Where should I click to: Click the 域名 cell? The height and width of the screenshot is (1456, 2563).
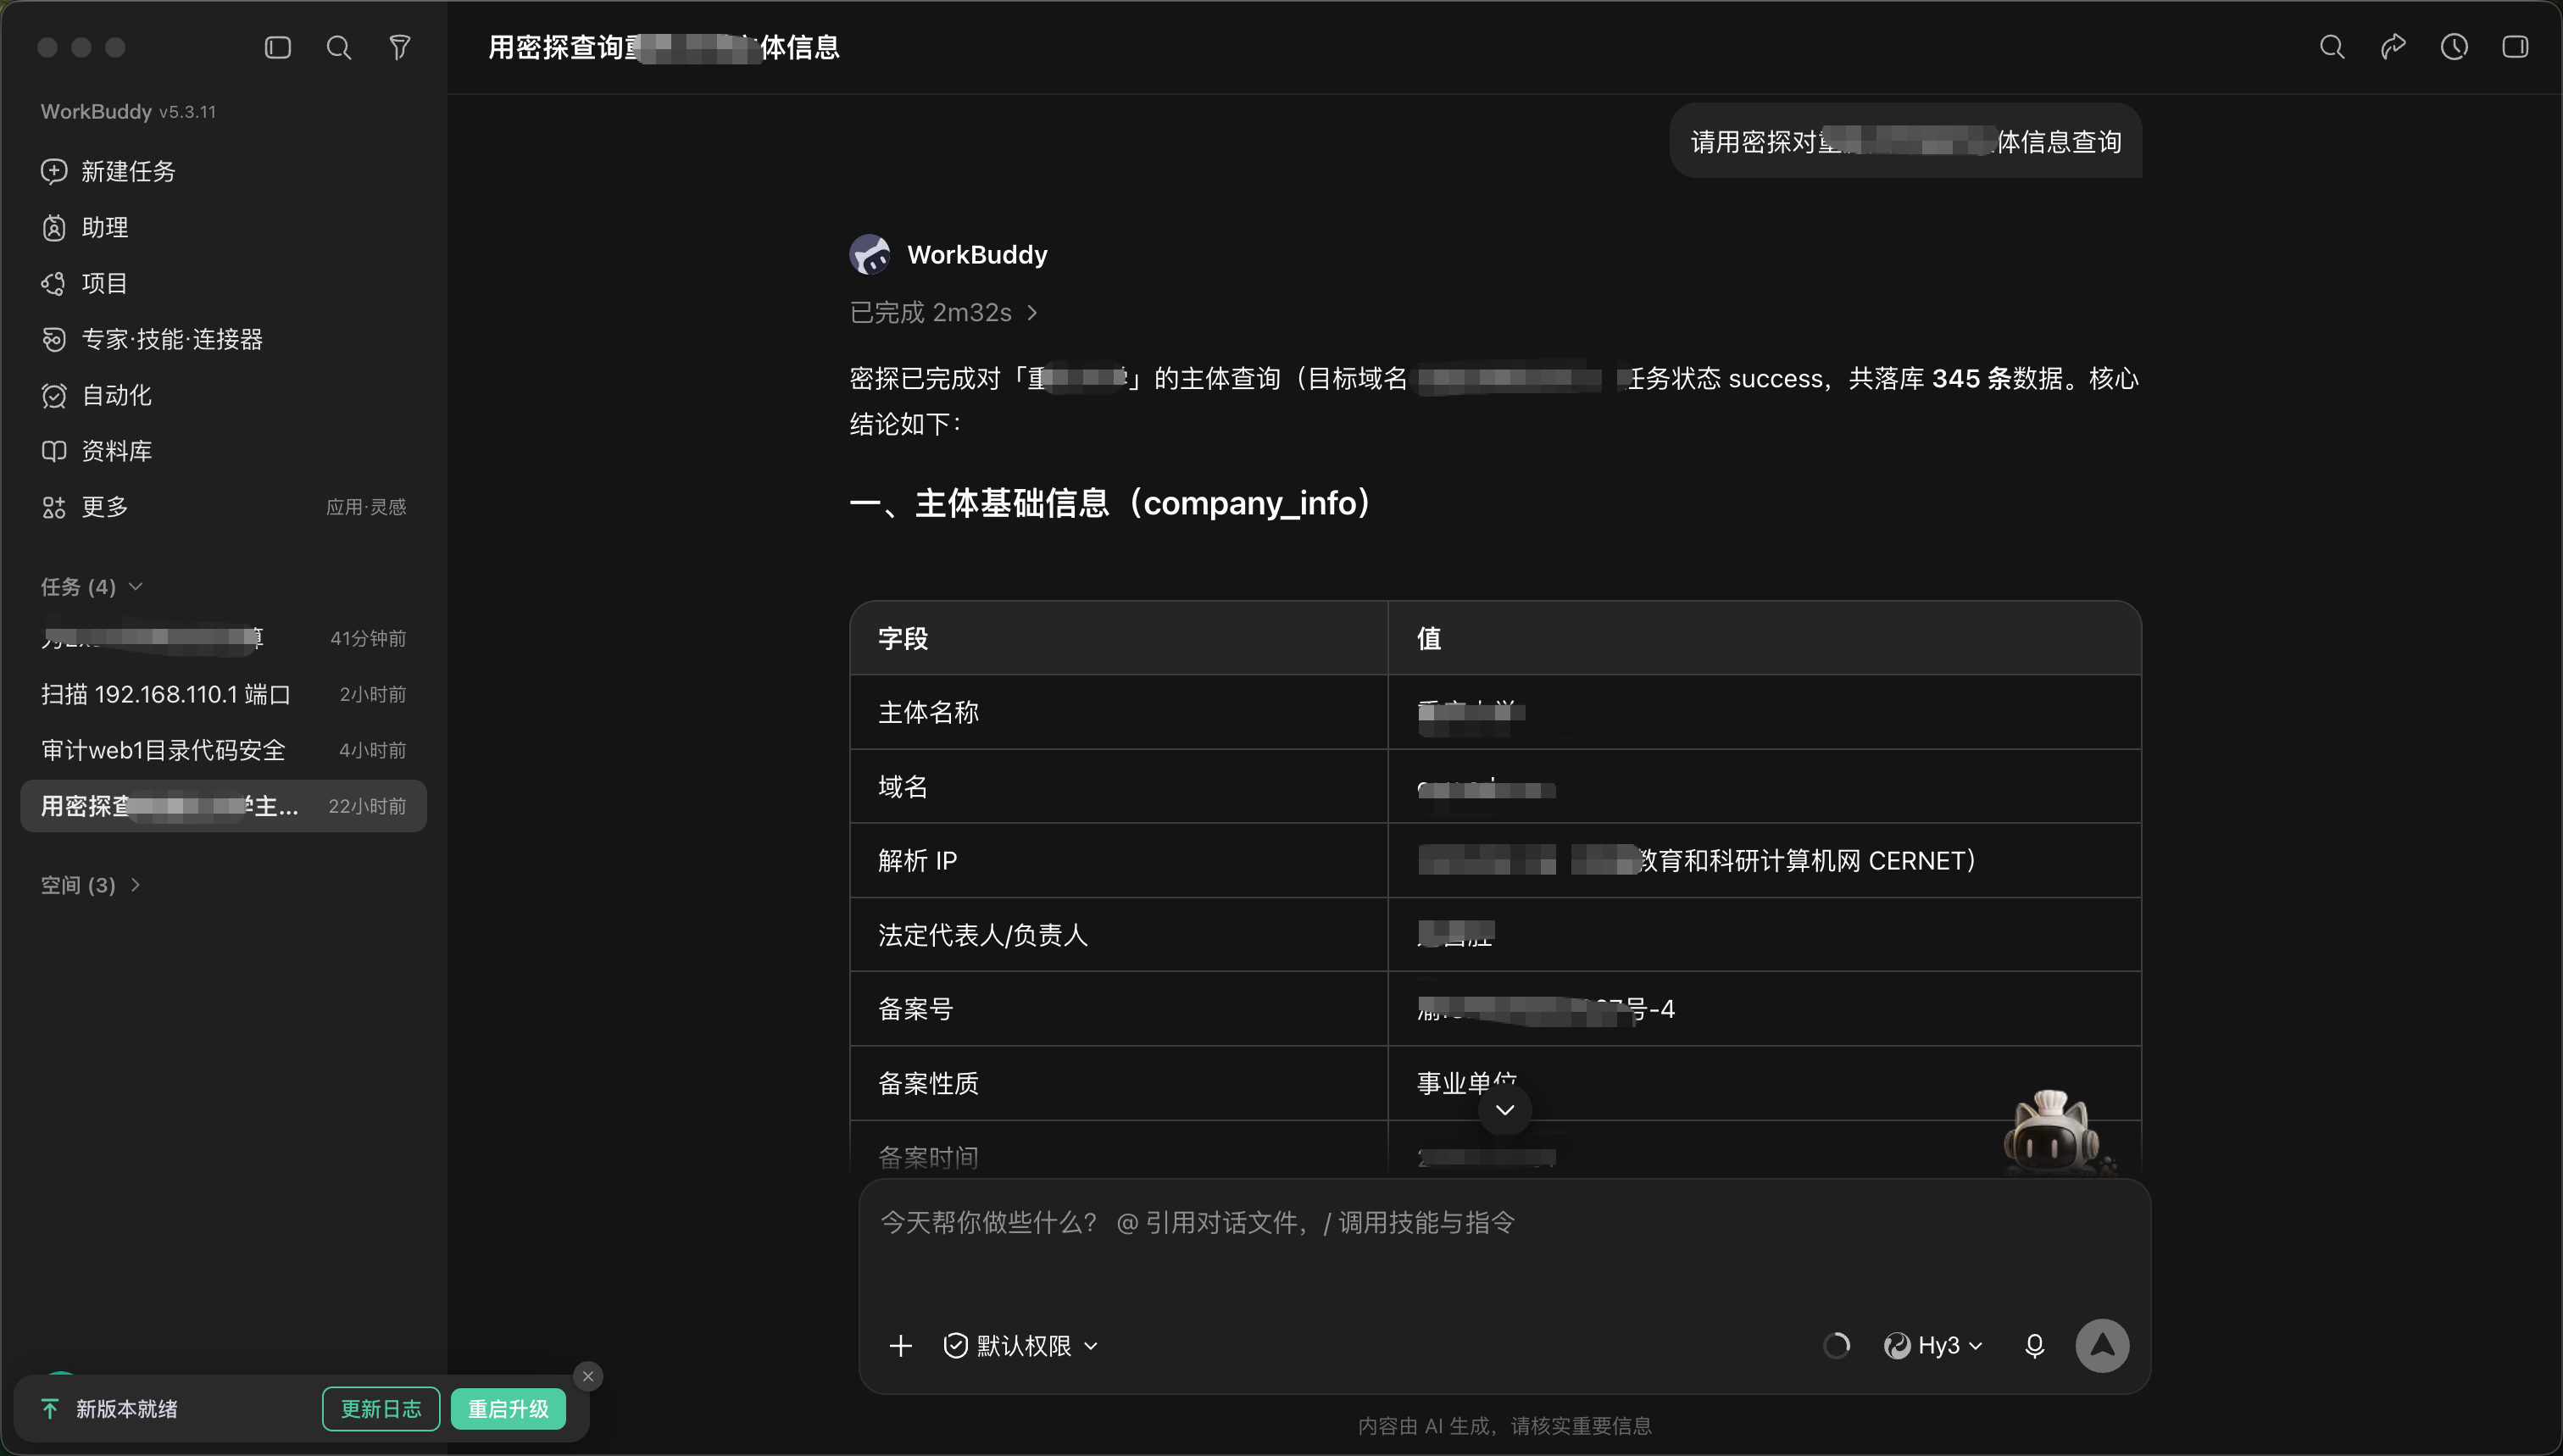(1119, 787)
